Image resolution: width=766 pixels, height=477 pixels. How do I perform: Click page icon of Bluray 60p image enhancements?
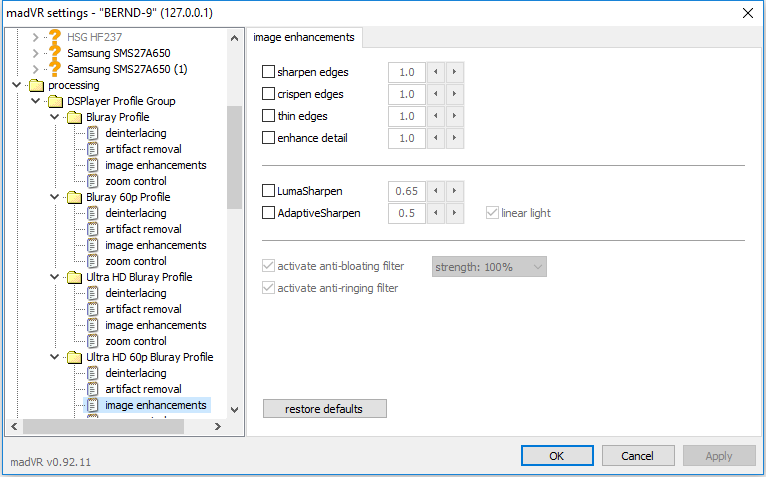[93, 245]
